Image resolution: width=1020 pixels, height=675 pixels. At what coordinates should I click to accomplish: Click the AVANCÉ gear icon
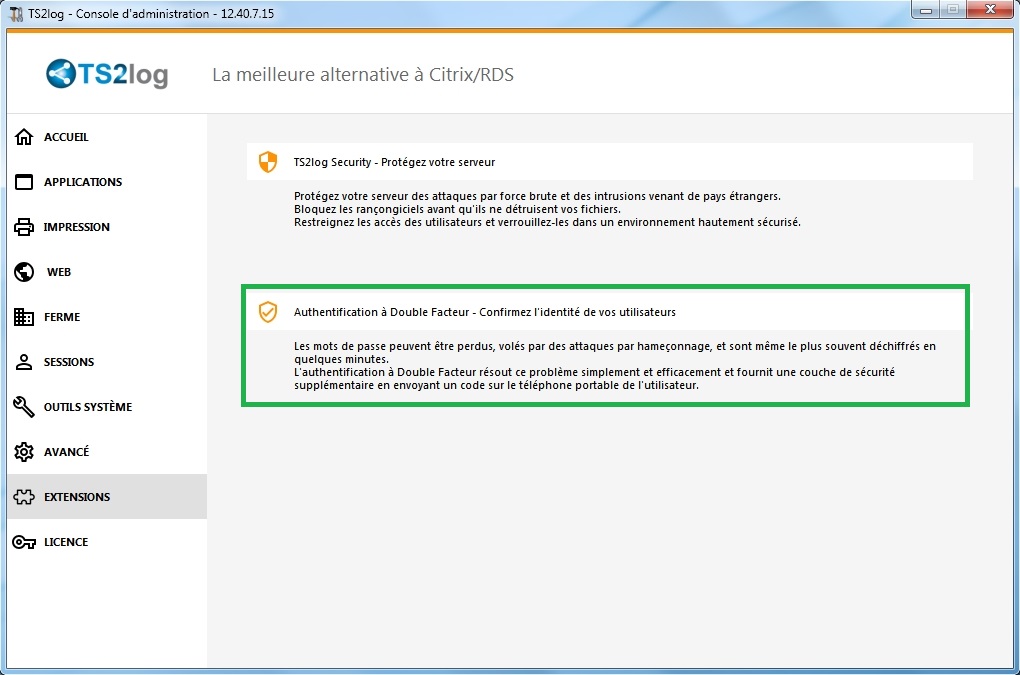click(x=24, y=452)
